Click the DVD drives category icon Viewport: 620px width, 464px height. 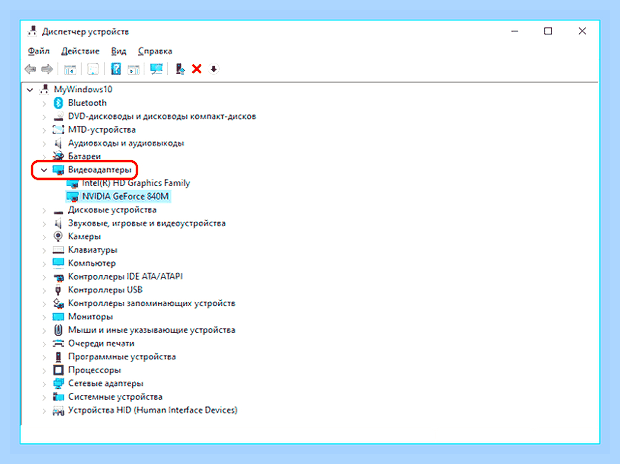(x=58, y=116)
